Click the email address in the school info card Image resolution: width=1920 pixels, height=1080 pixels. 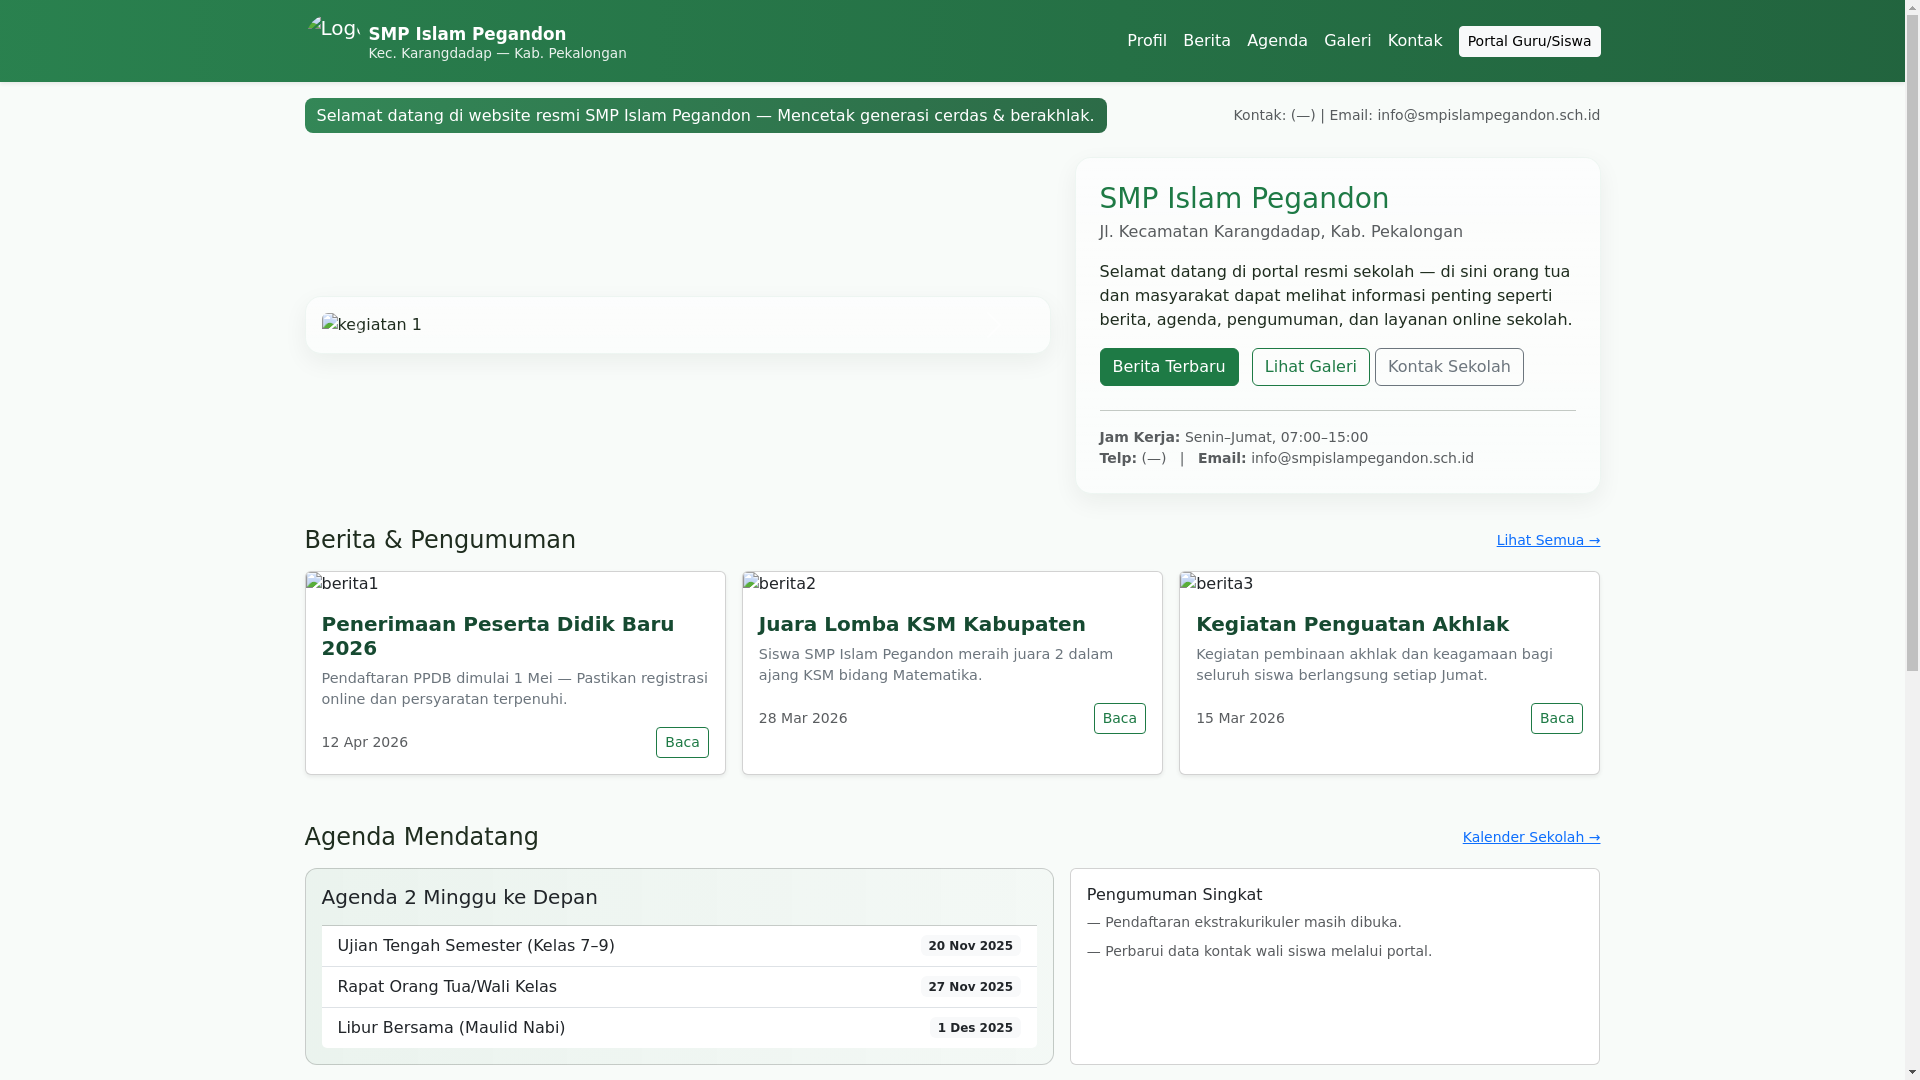click(1362, 458)
